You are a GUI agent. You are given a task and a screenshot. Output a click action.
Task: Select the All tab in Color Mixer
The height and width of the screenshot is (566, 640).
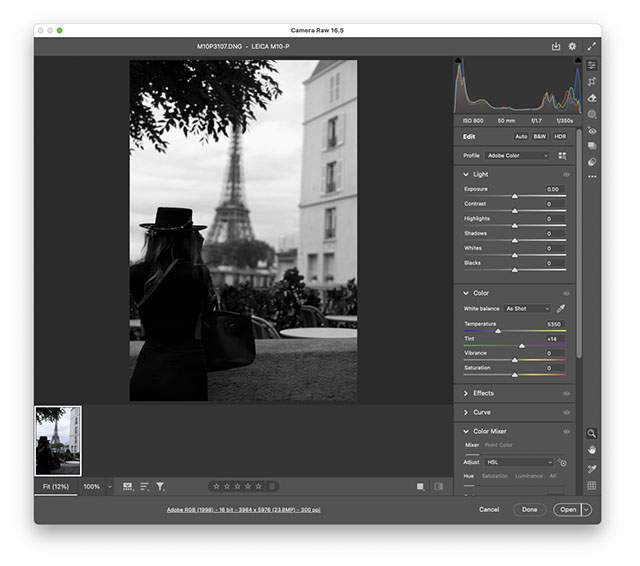pos(553,476)
